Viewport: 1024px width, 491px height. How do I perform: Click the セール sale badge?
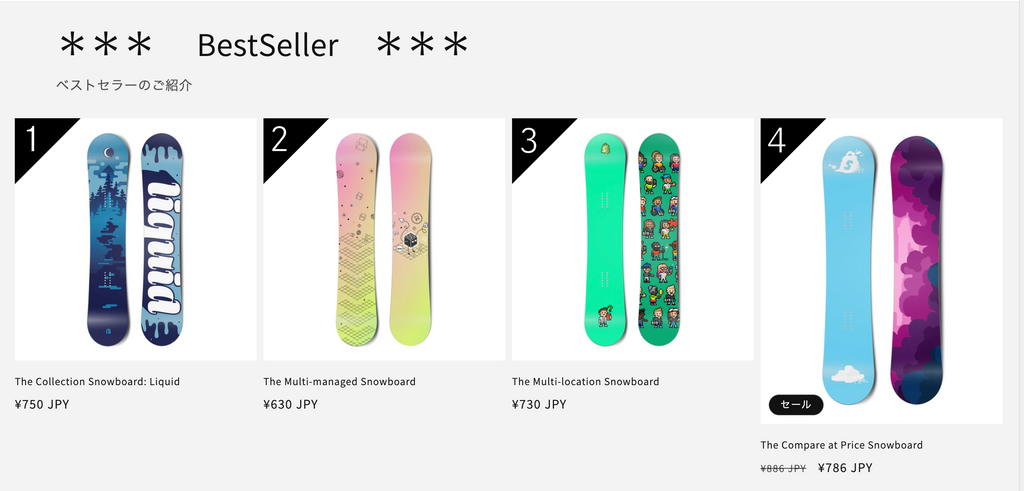click(x=795, y=405)
